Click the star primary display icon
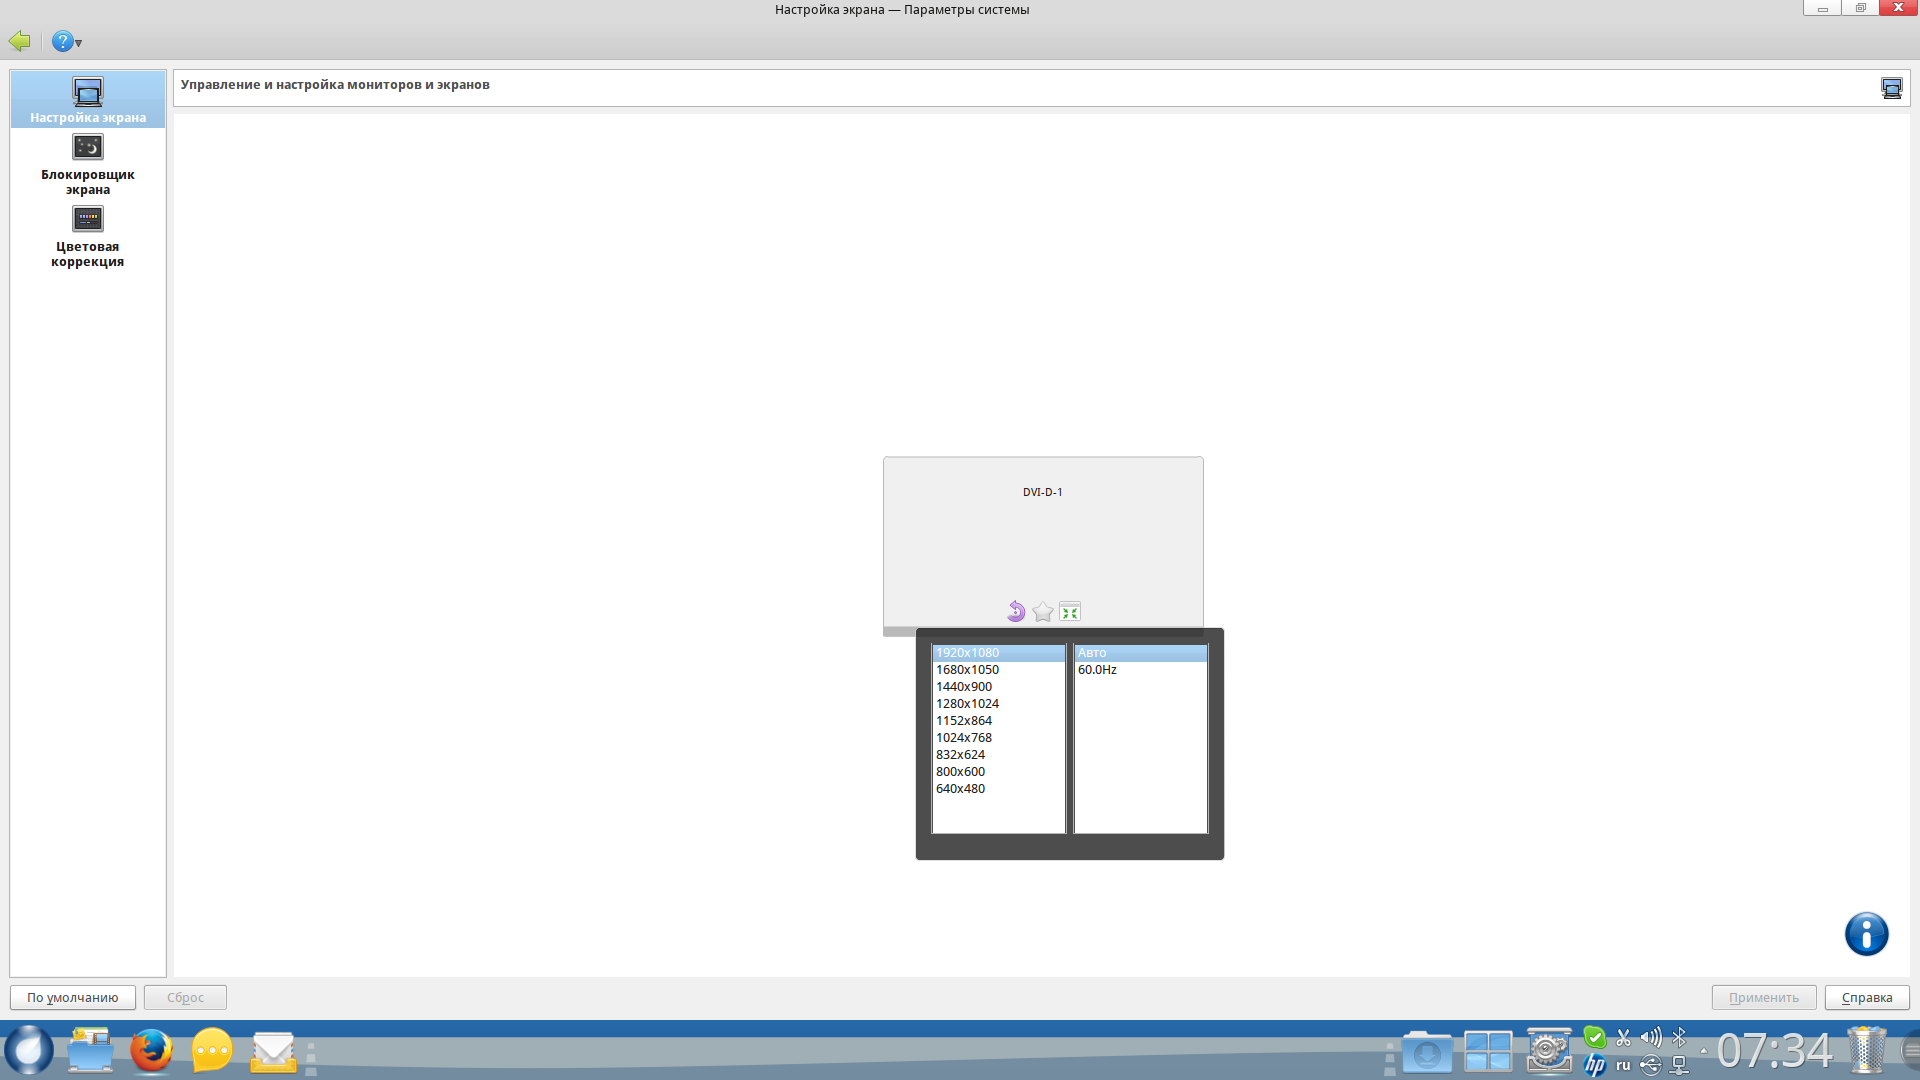 [1043, 611]
